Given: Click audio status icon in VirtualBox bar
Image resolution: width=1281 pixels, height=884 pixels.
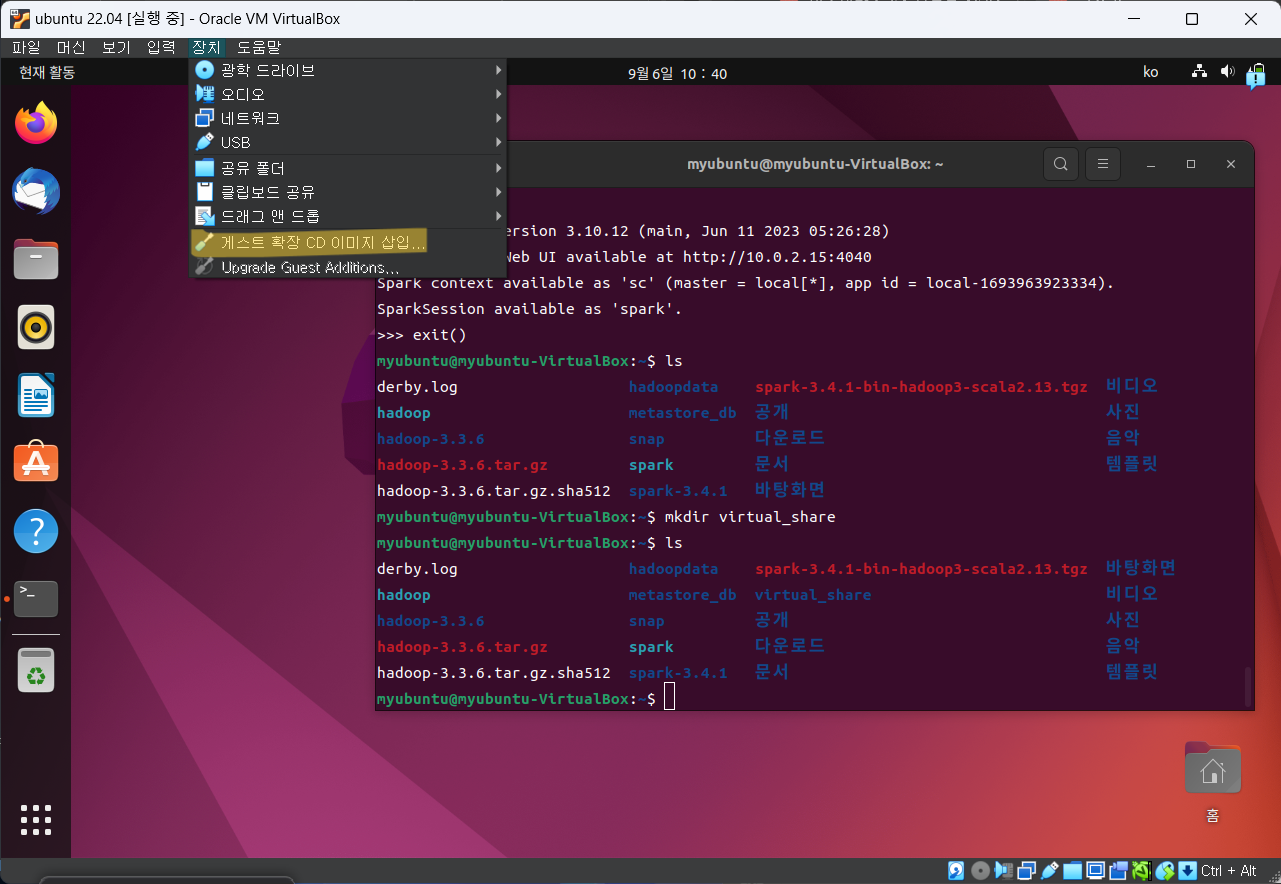Looking at the screenshot, I should click(x=1004, y=871).
